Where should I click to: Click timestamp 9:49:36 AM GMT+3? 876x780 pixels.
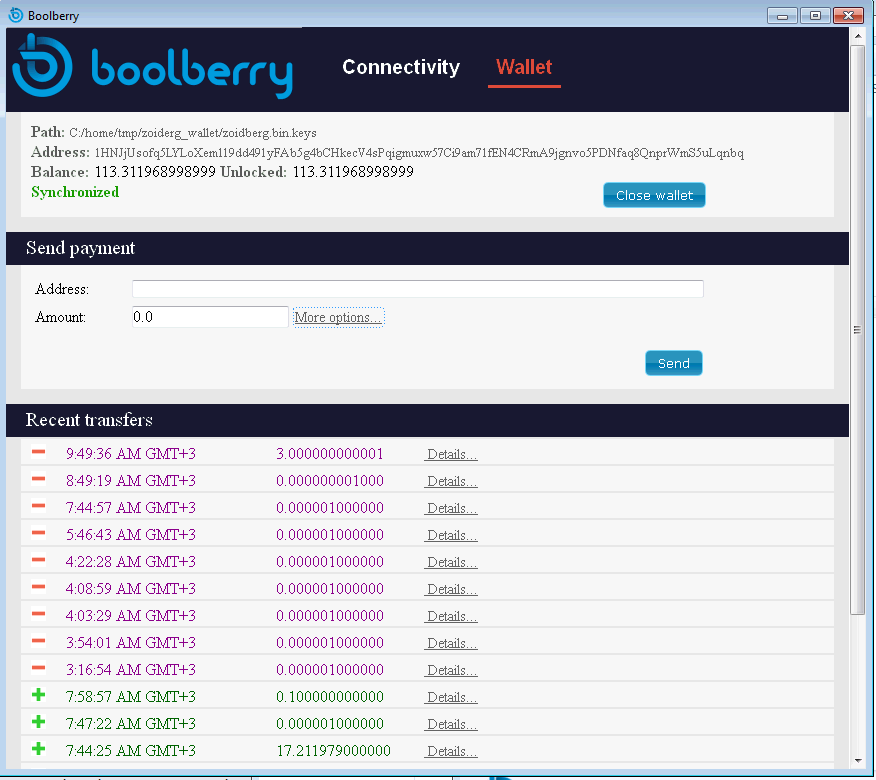pos(131,454)
